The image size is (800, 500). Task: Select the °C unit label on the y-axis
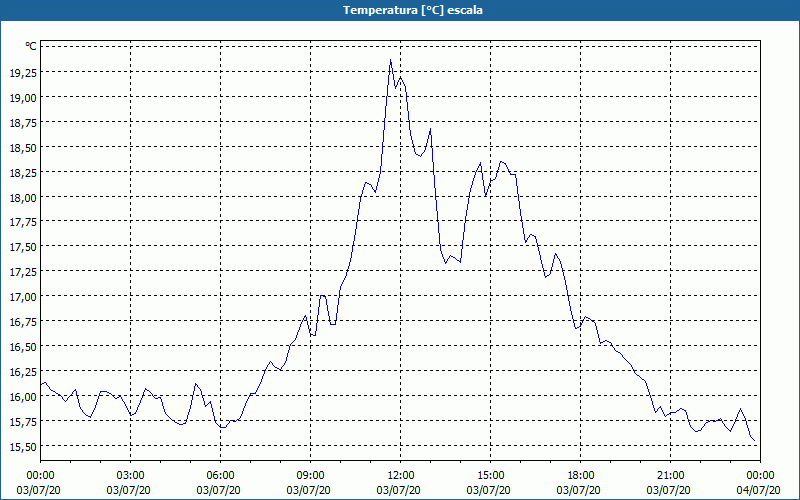pyautogui.click(x=31, y=46)
